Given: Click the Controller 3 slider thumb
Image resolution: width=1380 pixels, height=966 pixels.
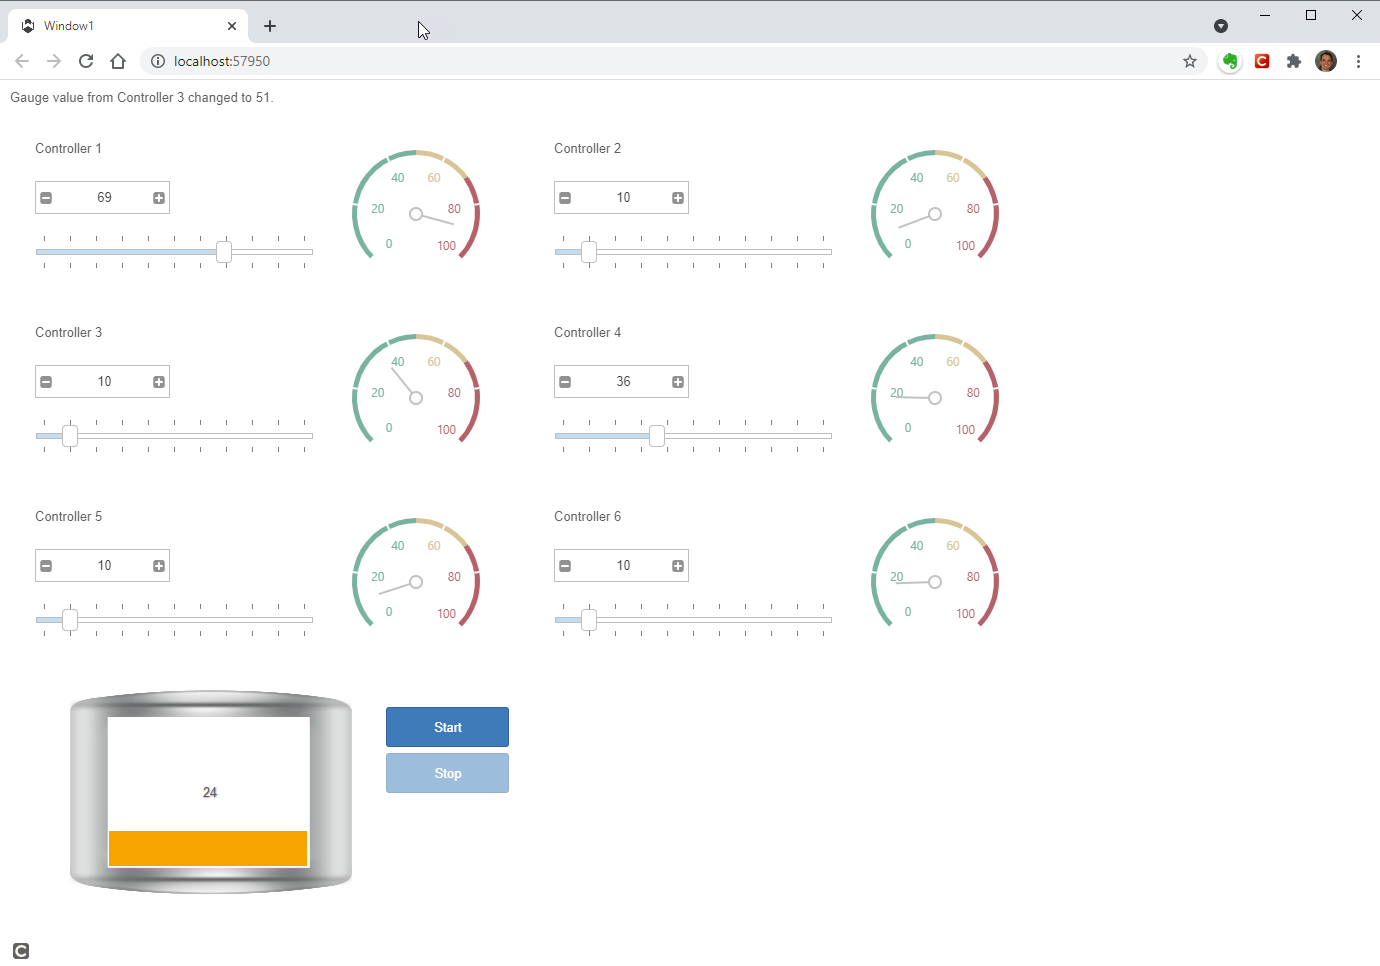Looking at the screenshot, I should pyautogui.click(x=70, y=436).
